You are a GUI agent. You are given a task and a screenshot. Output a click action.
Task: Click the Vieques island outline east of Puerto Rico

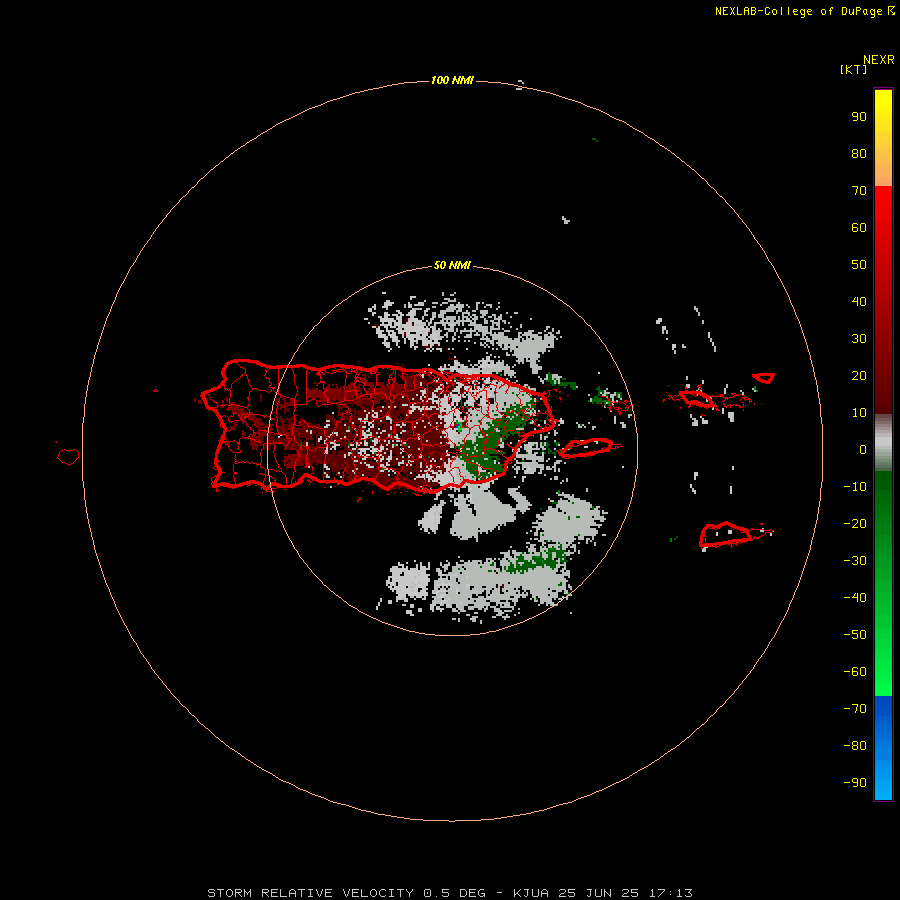[588, 448]
